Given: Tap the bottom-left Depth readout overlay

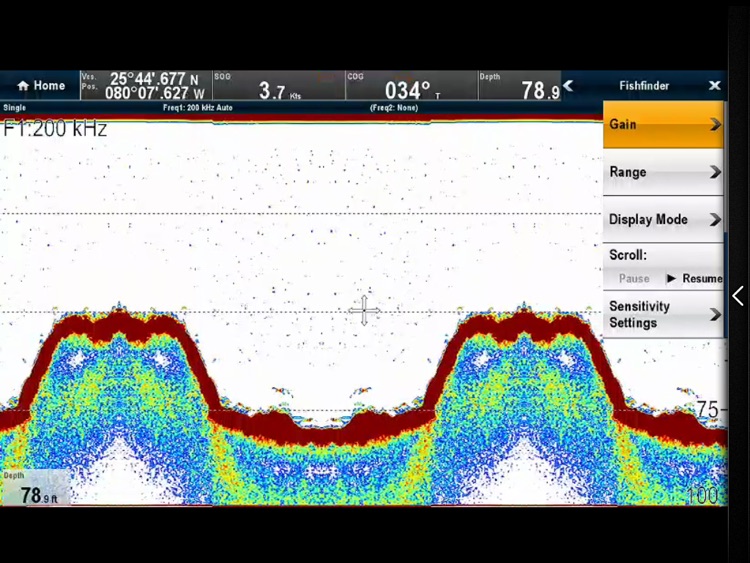Looking at the screenshot, I should coord(36,489).
